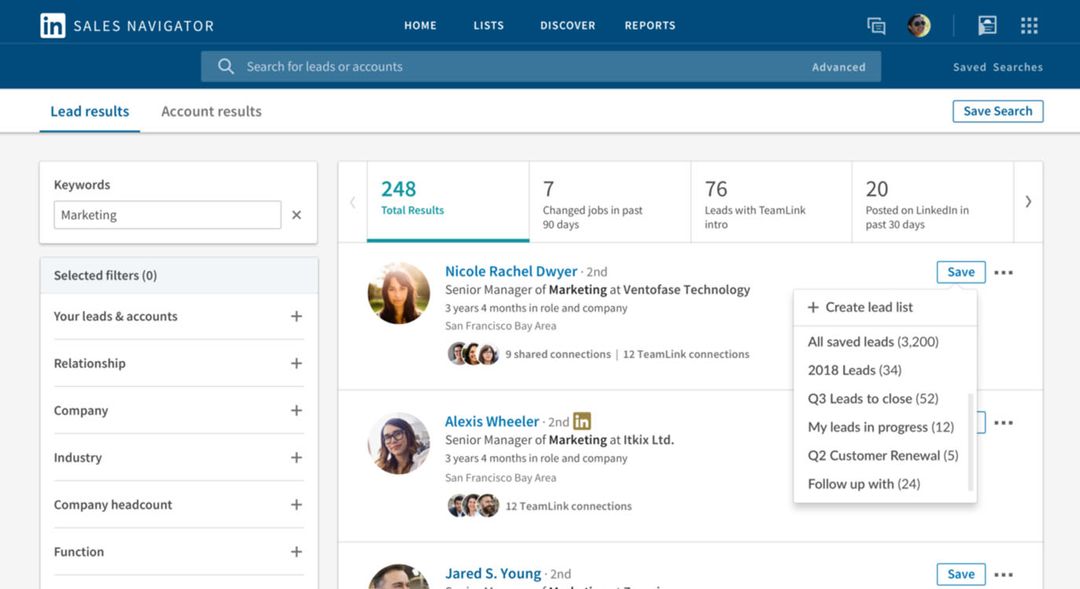Viewport: 1080px width, 589px height.
Task: Open the ellipsis menu on Nicole Rachel Dwyer
Action: [x=1004, y=271]
